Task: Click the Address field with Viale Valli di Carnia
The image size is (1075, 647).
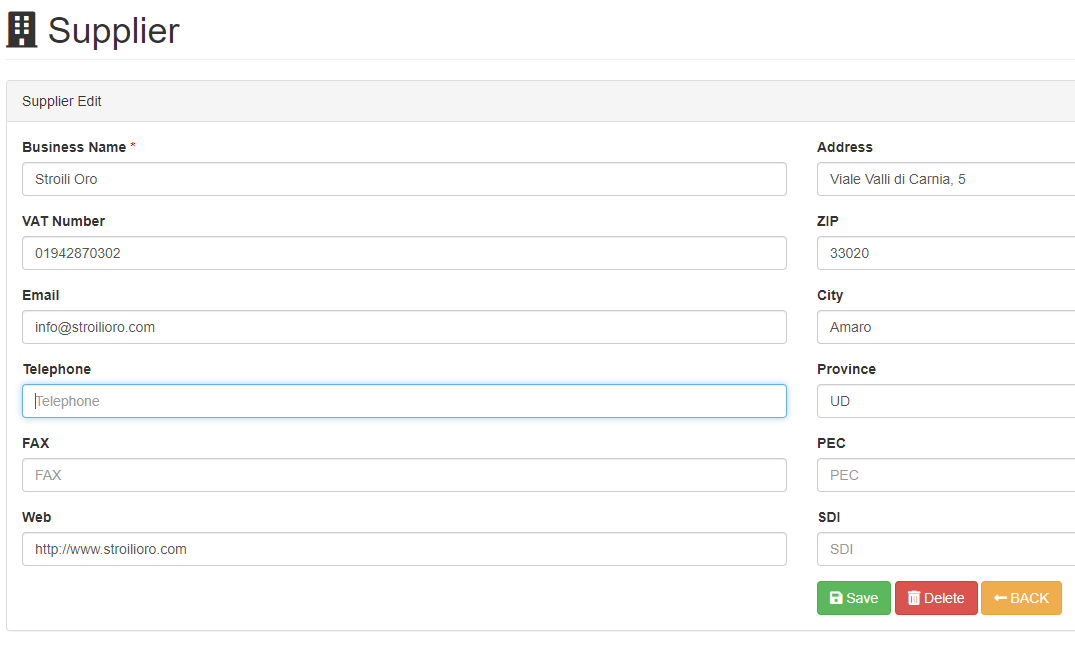Action: tap(946, 179)
